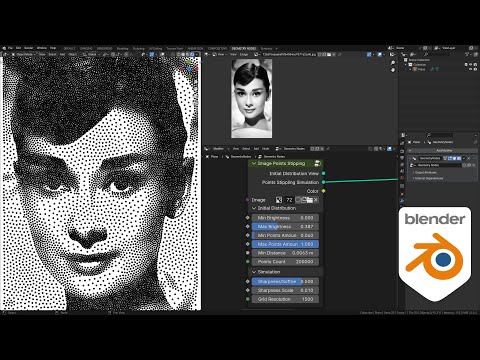Unlink the image with X in node

(316, 200)
